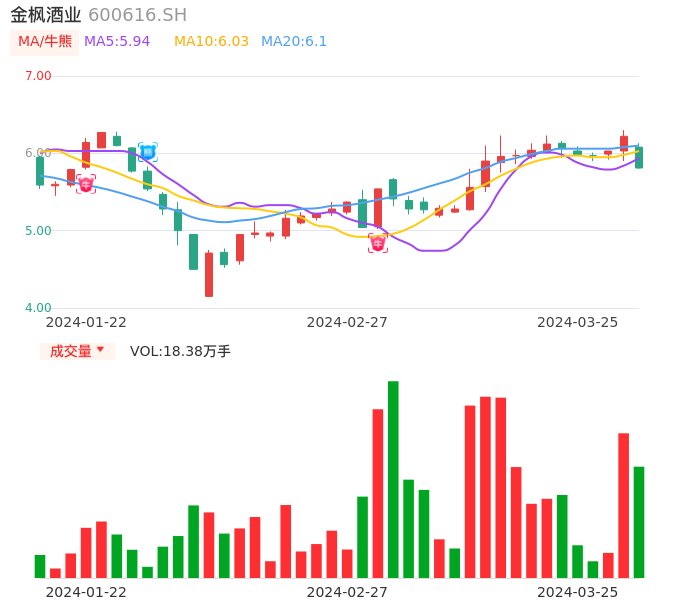Viewport: 686px width, 606px height.
Task: Click the 5.00 price axis label
Action: 38,231
